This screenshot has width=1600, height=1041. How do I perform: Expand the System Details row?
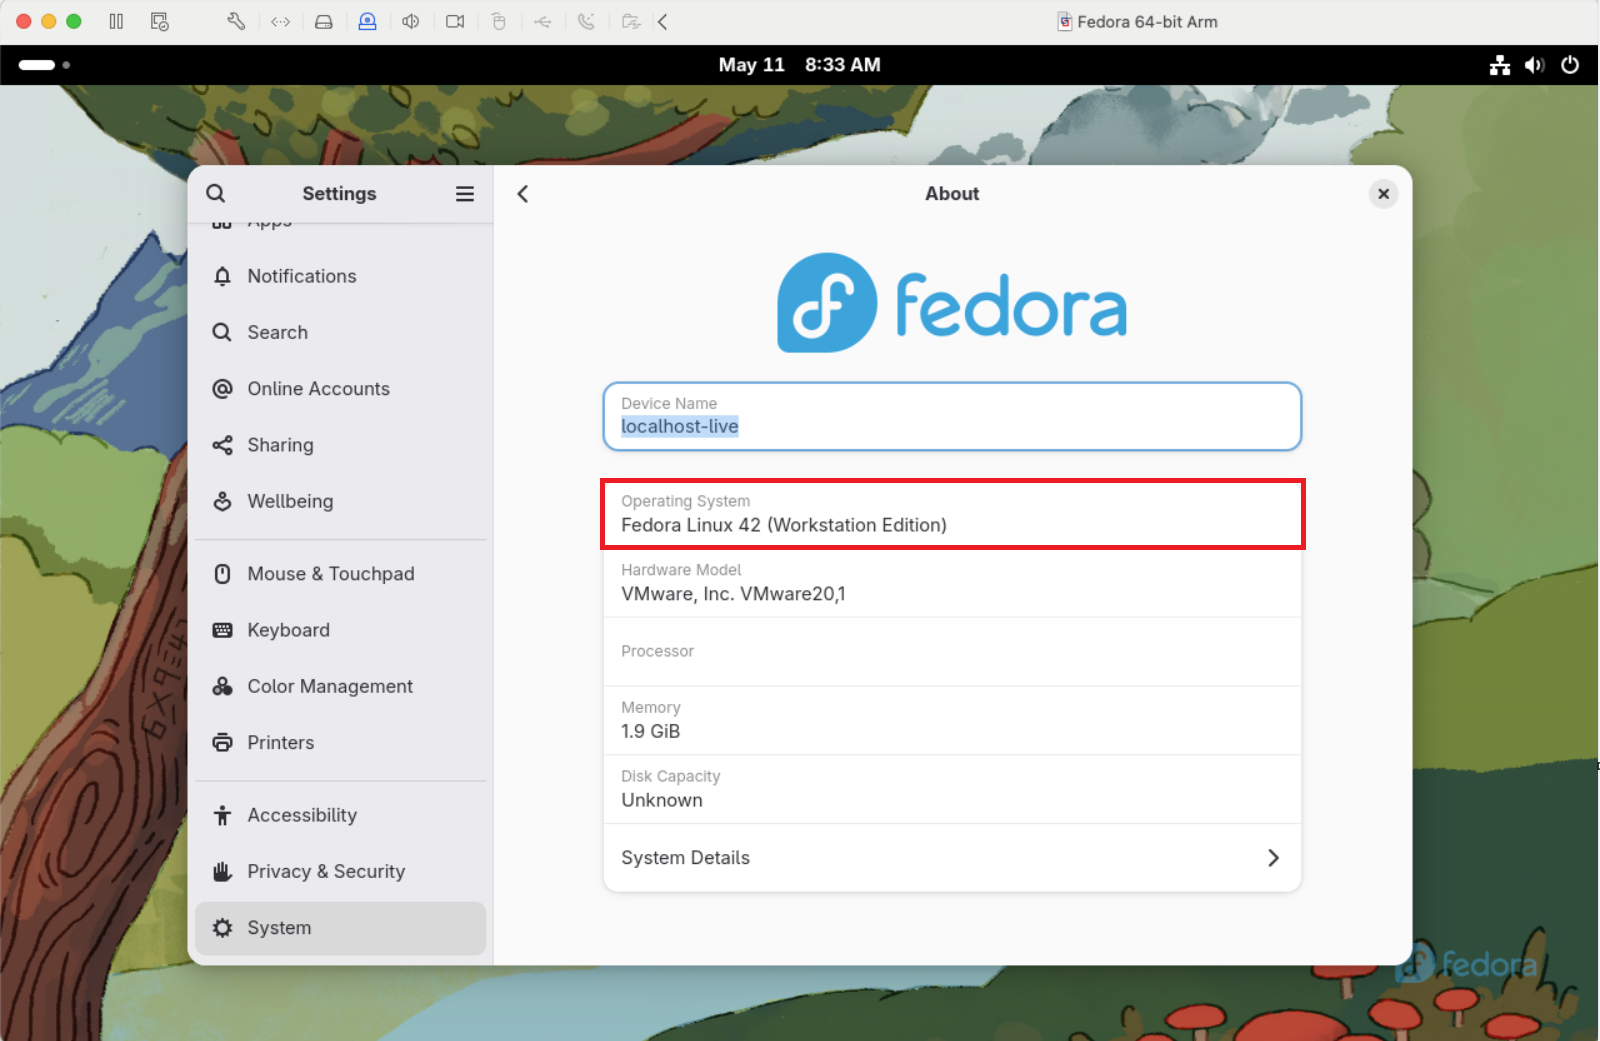[952, 858]
